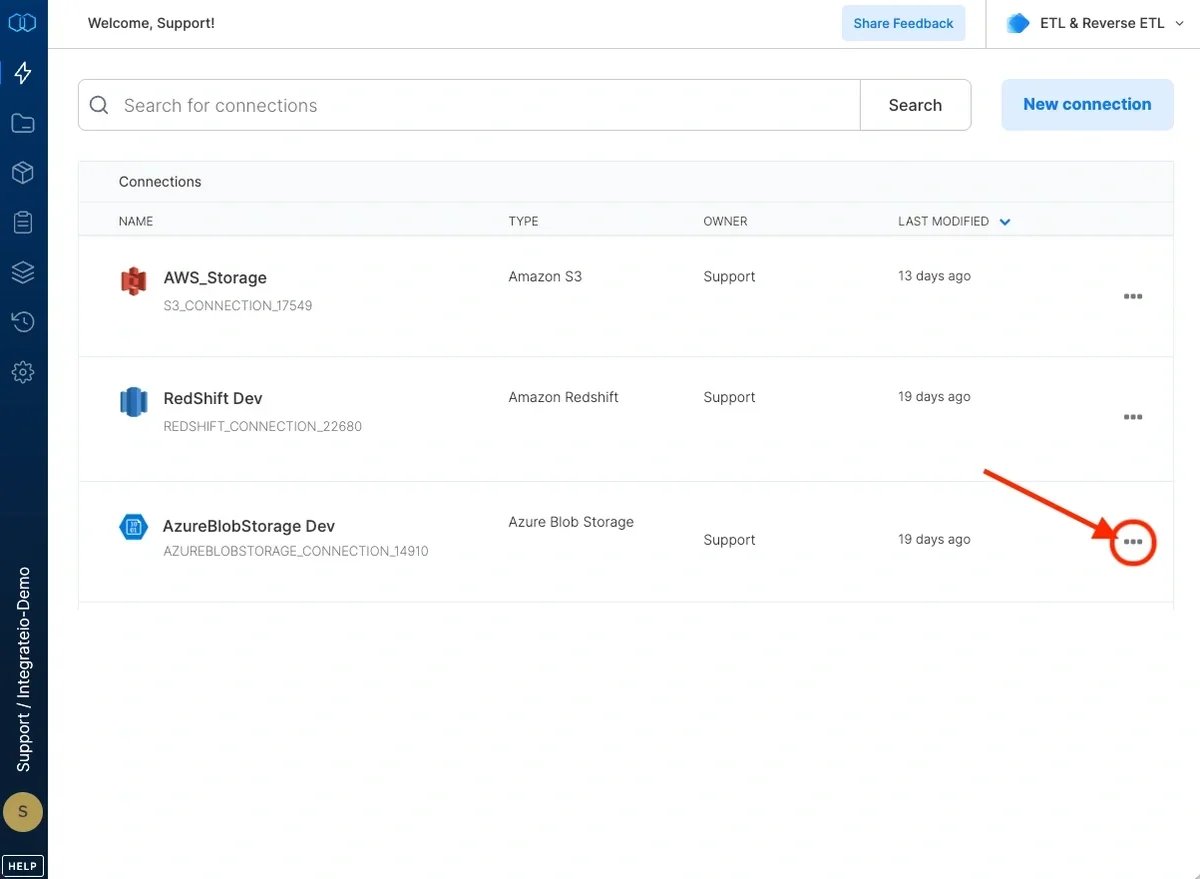Click the user avatar labeled S

tap(23, 812)
